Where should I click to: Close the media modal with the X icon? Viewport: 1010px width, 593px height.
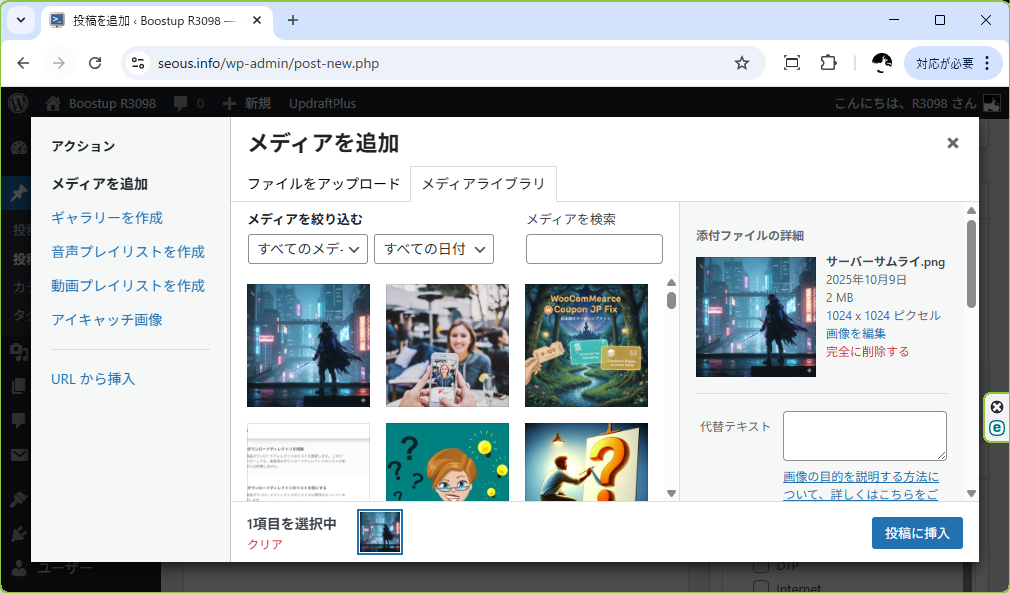tap(952, 143)
